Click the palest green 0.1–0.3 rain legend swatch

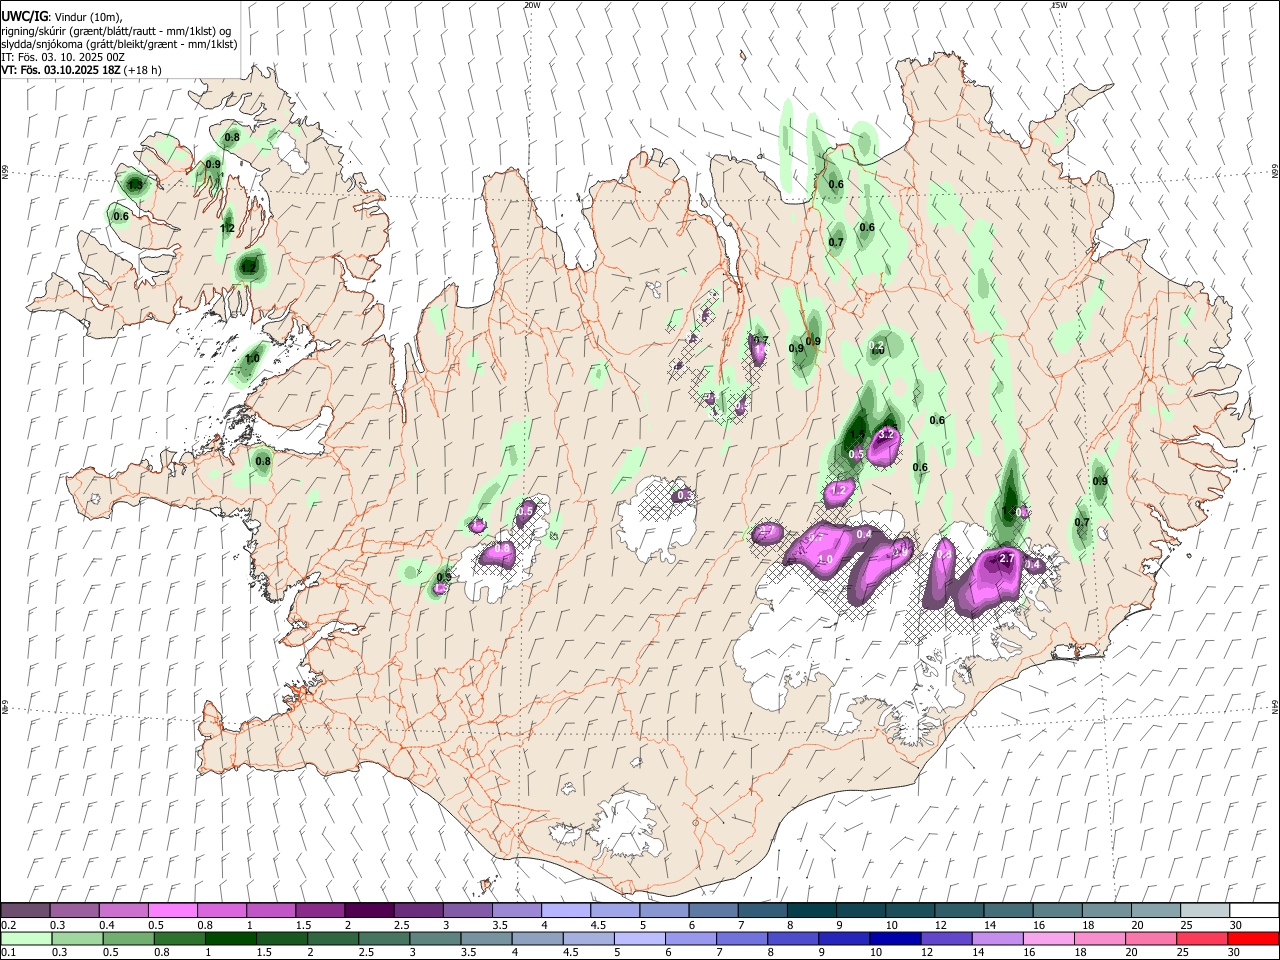point(25,939)
